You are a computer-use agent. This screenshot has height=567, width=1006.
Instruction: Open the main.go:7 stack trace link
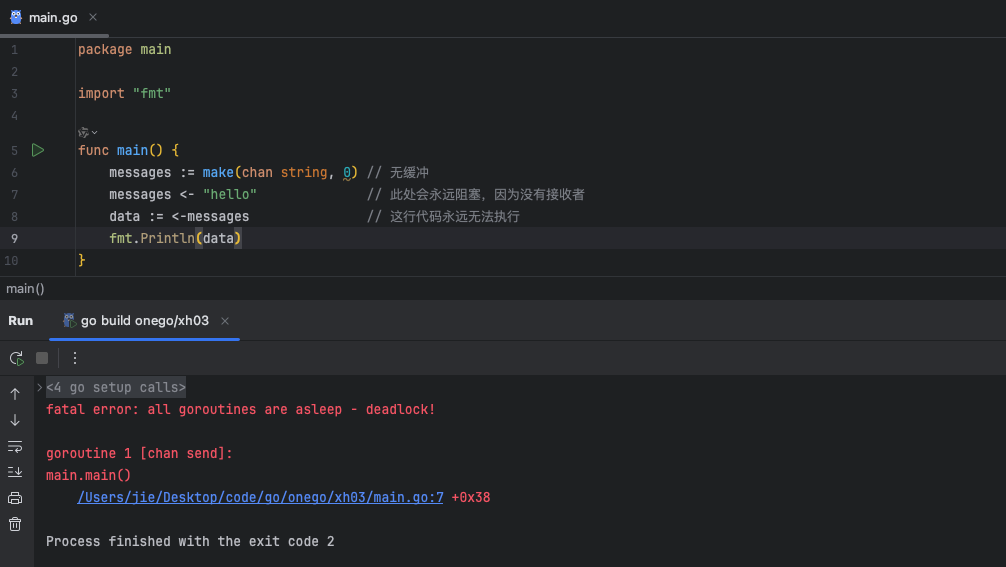pyautogui.click(x=260, y=497)
